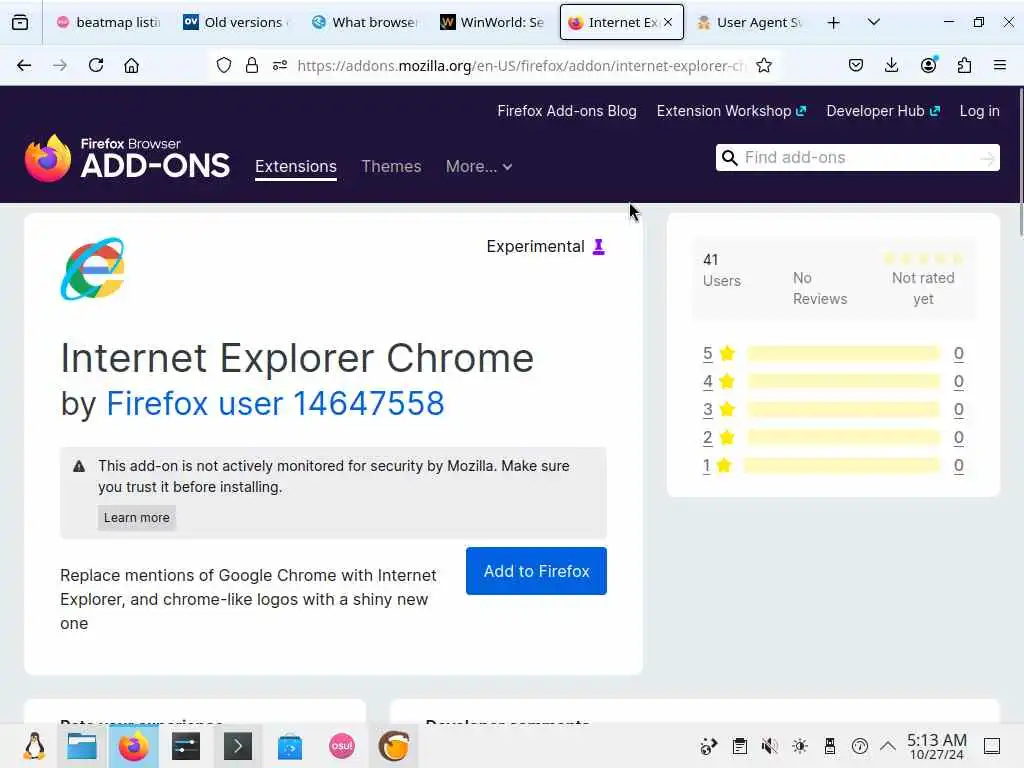1024x768 pixels.
Task: Filter reviews by 5 star rating bar
Action: click(x=843, y=353)
